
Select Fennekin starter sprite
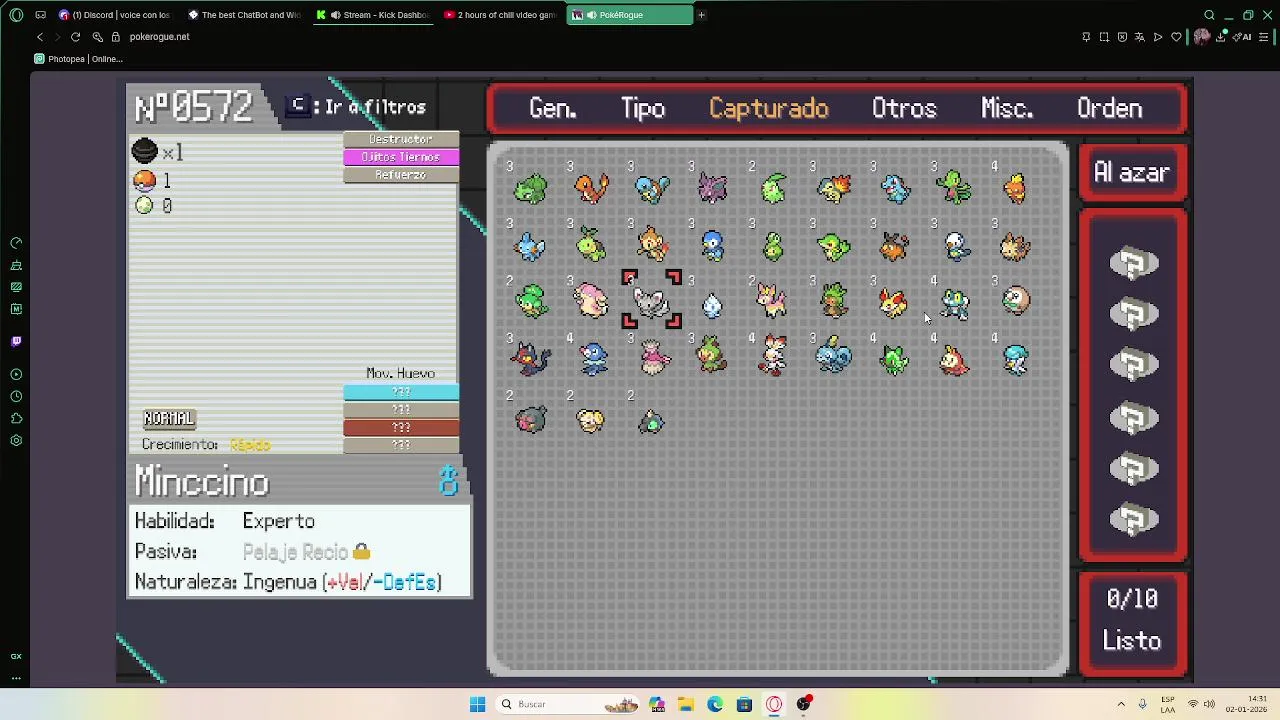pos(895,301)
